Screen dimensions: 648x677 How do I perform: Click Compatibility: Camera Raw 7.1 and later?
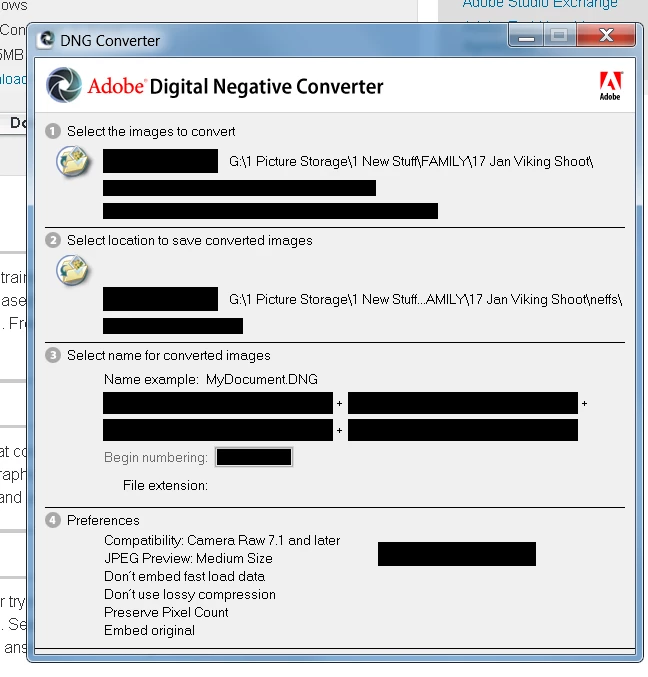(222, 541)
